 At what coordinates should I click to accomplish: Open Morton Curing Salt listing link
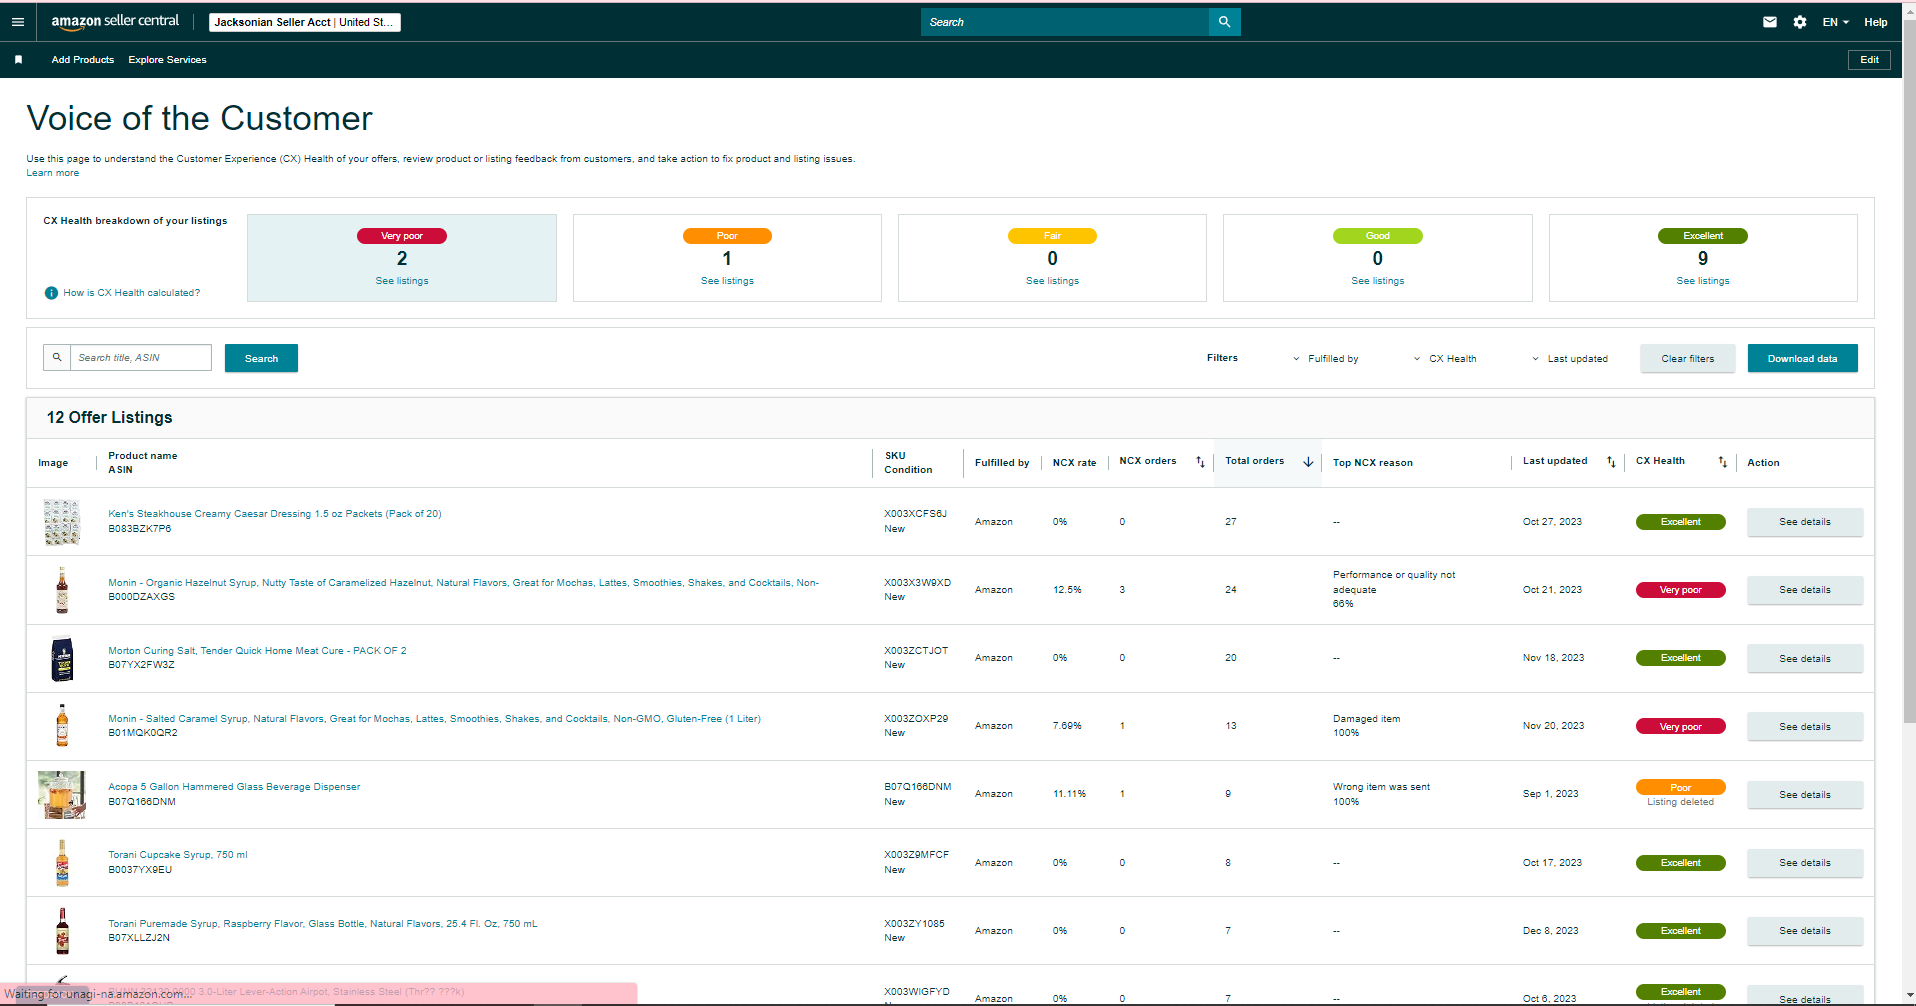257,651
